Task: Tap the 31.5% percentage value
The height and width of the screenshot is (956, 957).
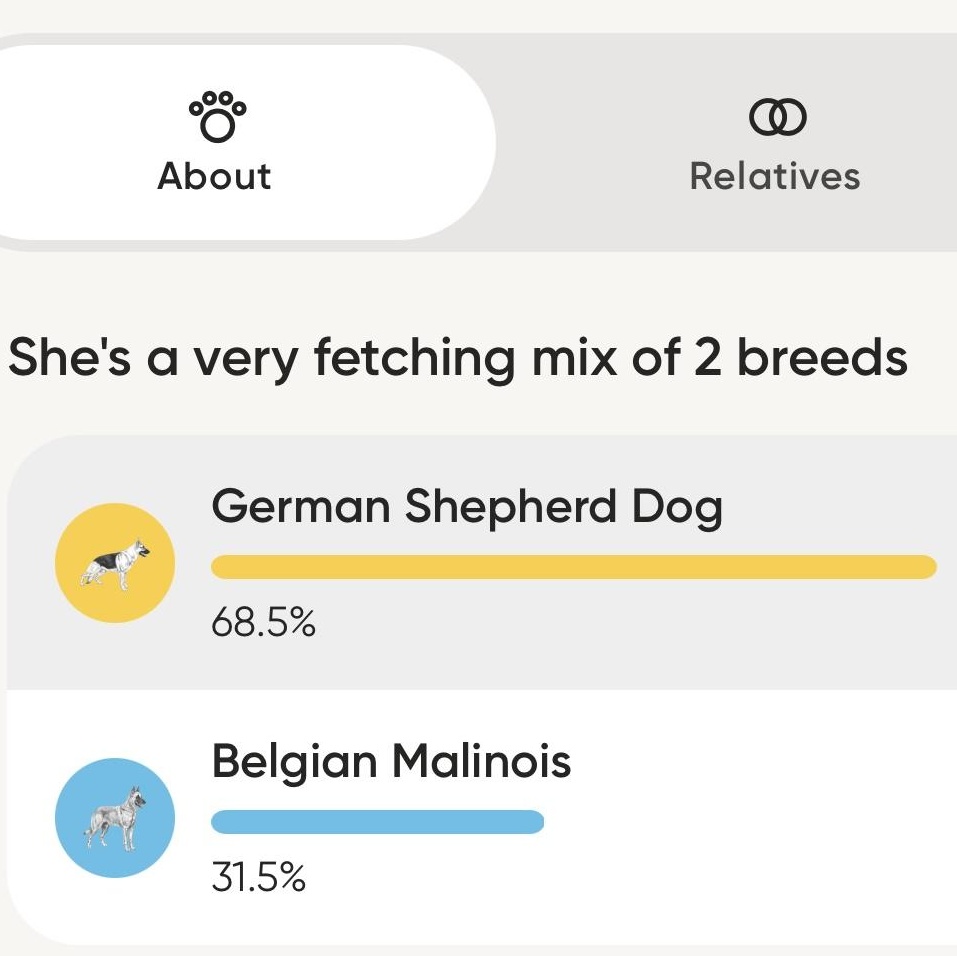Action: tap(258, 878)
